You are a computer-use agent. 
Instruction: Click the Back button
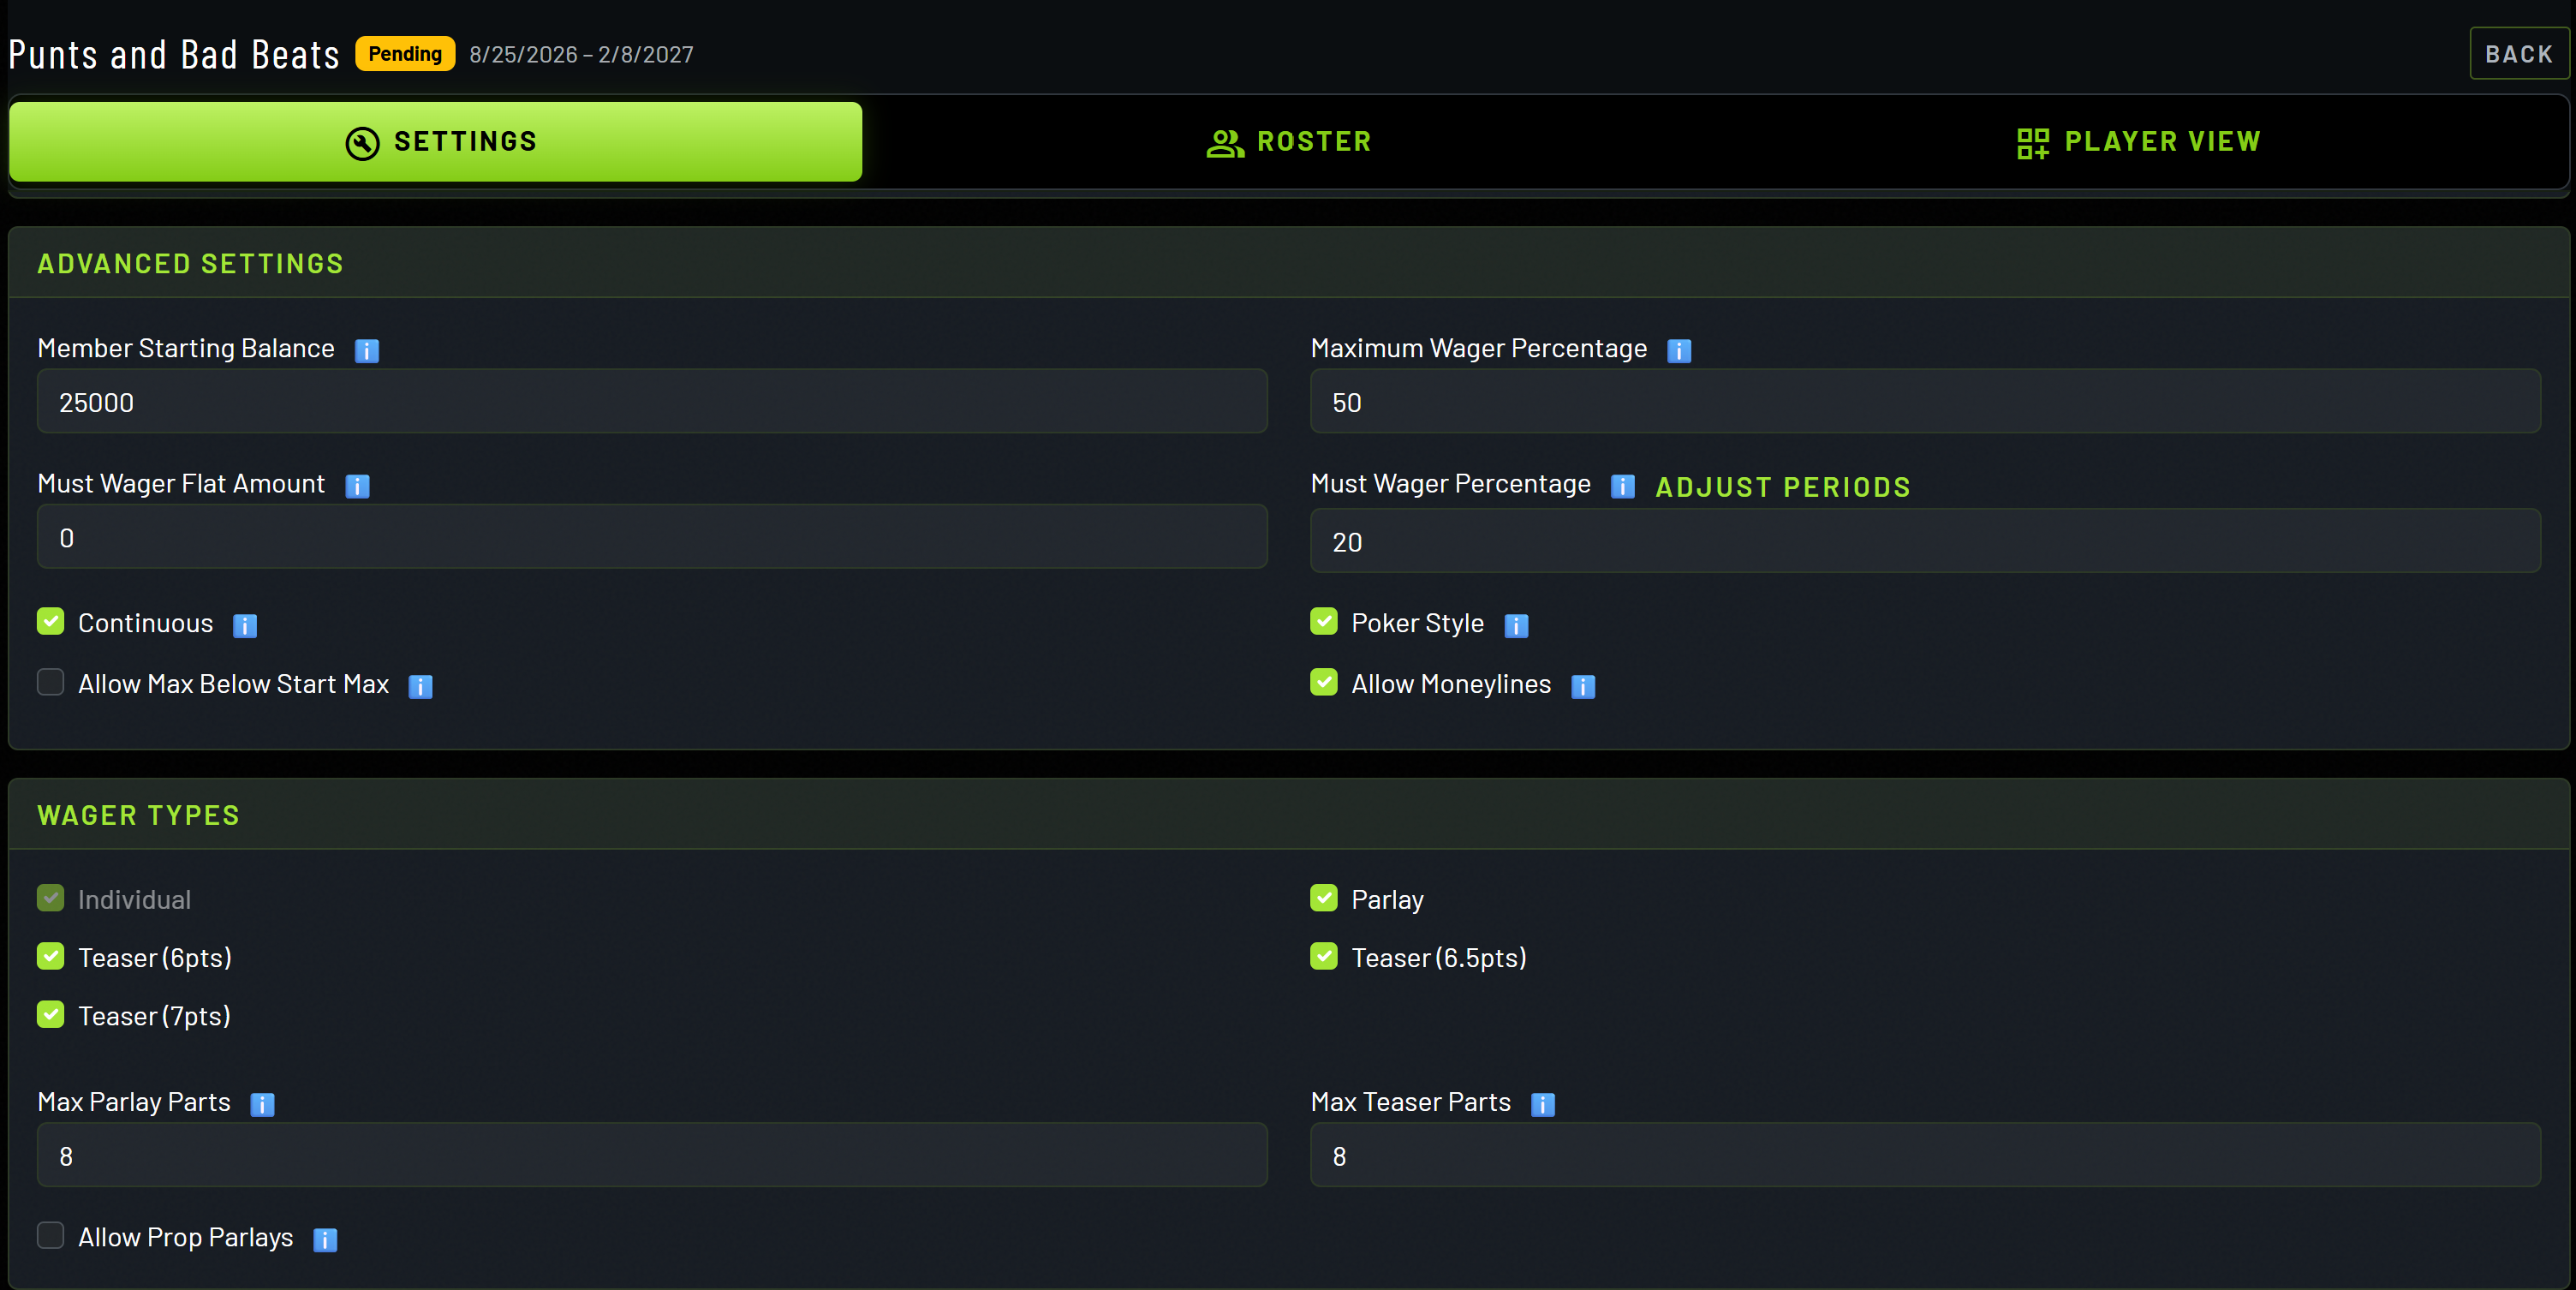[x=2519, y=54]
